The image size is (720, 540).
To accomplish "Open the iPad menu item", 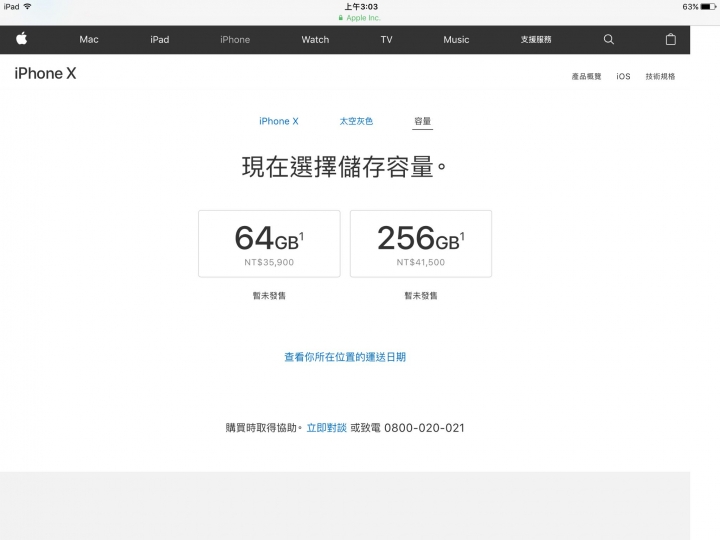I will tap(160, 39).
